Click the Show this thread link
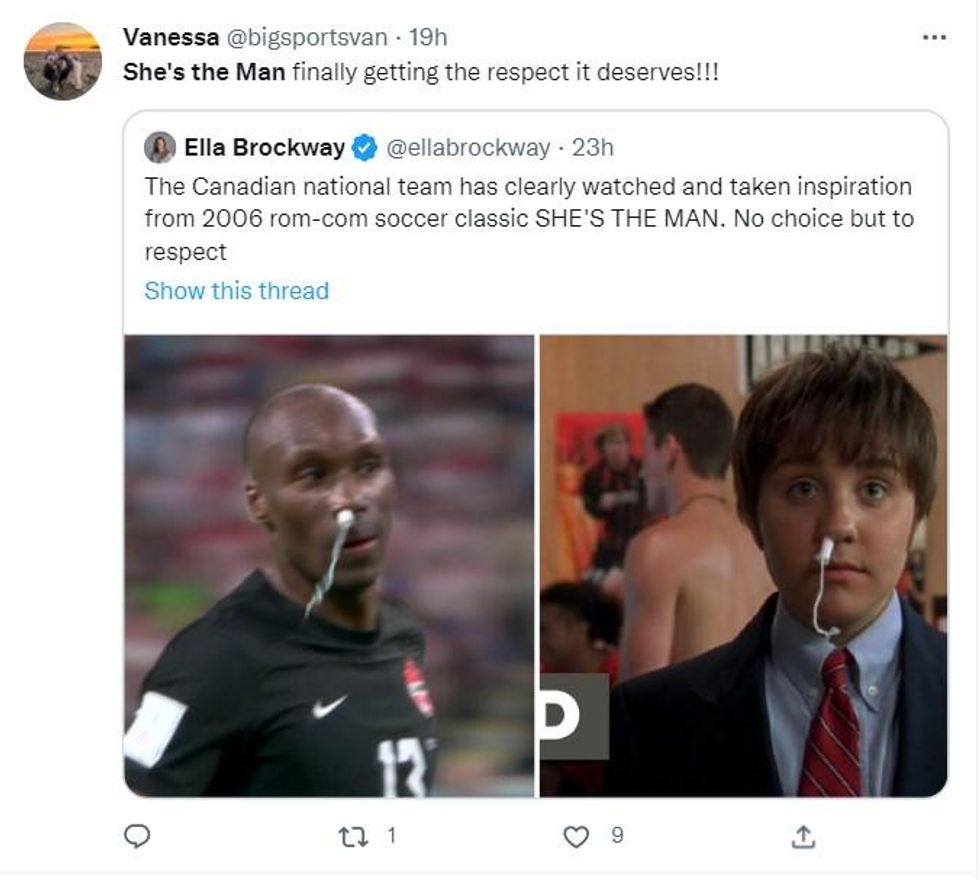 (x=236, y=291)
